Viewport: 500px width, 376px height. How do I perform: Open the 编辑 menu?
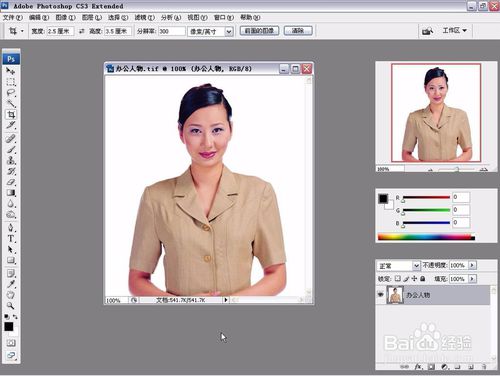(39, 17)
